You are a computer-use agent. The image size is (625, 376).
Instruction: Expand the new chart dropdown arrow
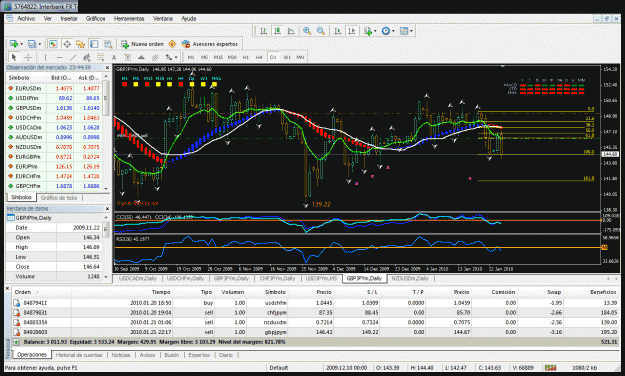(21, 44)
